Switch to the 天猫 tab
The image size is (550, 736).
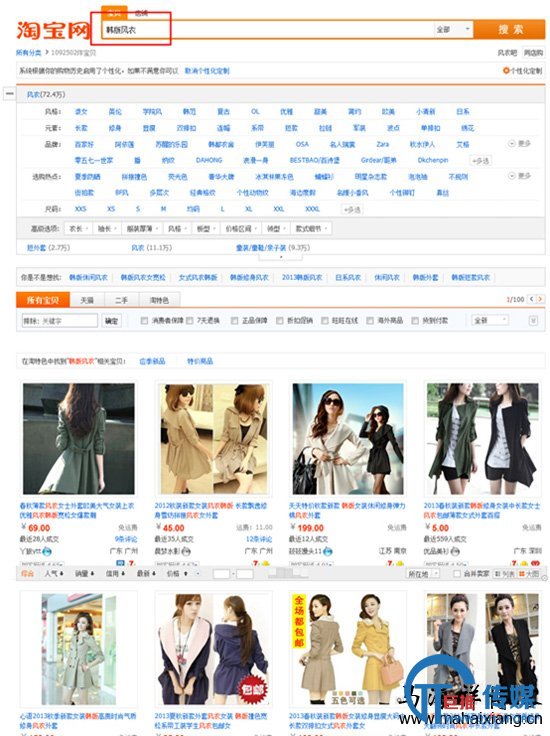(x=87, y=300)
